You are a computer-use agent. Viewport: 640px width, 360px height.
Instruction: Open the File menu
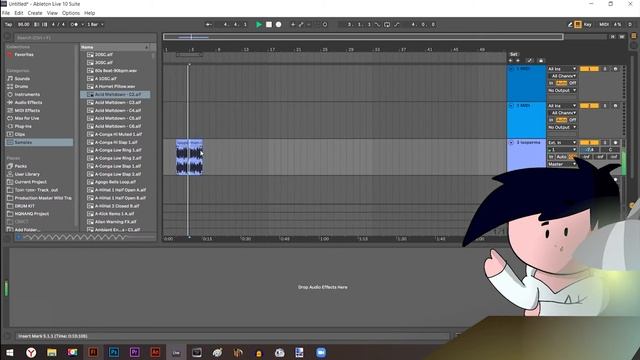[x=6, y=13]
